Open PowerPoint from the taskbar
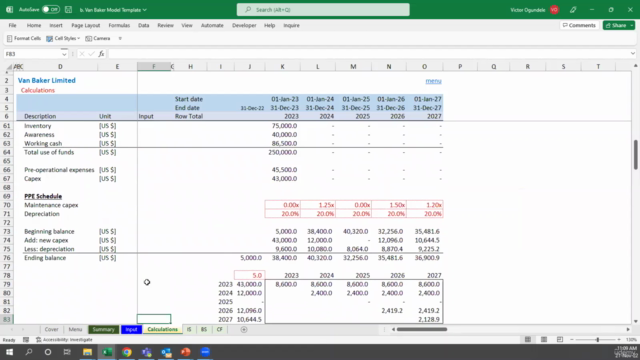Viewport: 640px width, 360px height. tap(185, 351)
